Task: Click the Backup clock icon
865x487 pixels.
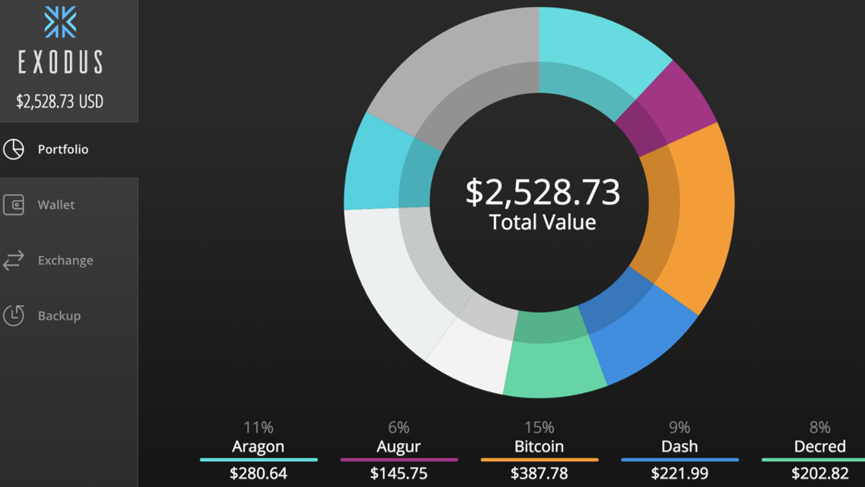Action: [x=14, y=315]
